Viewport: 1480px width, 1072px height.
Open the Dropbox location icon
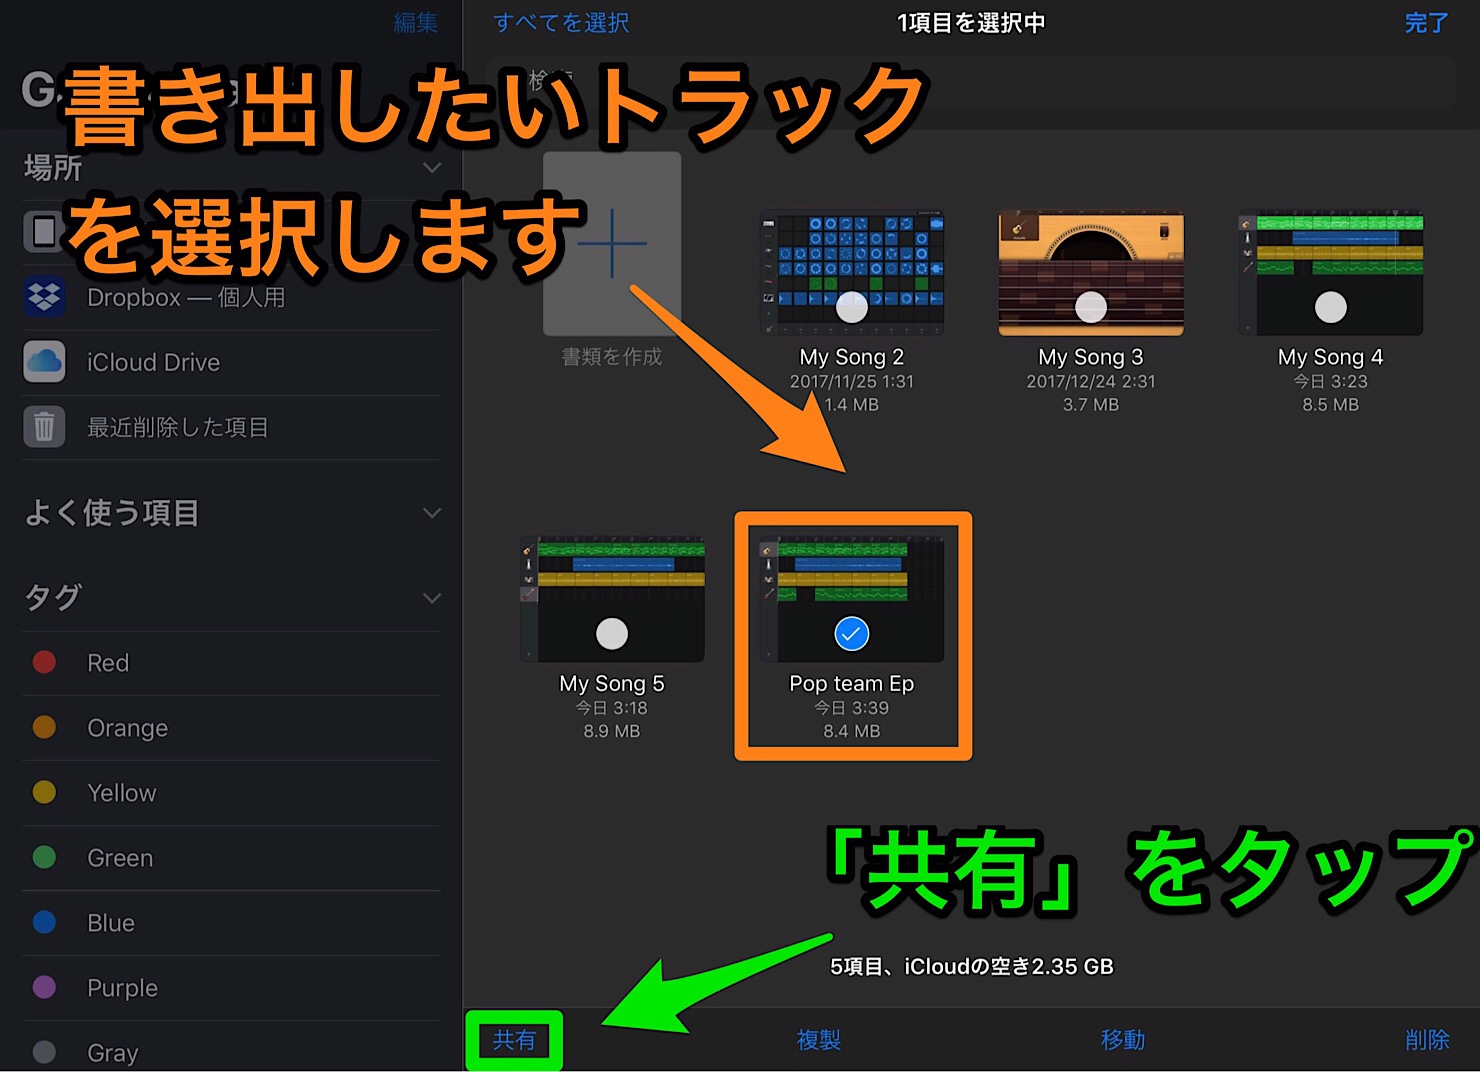pos(44,297)
